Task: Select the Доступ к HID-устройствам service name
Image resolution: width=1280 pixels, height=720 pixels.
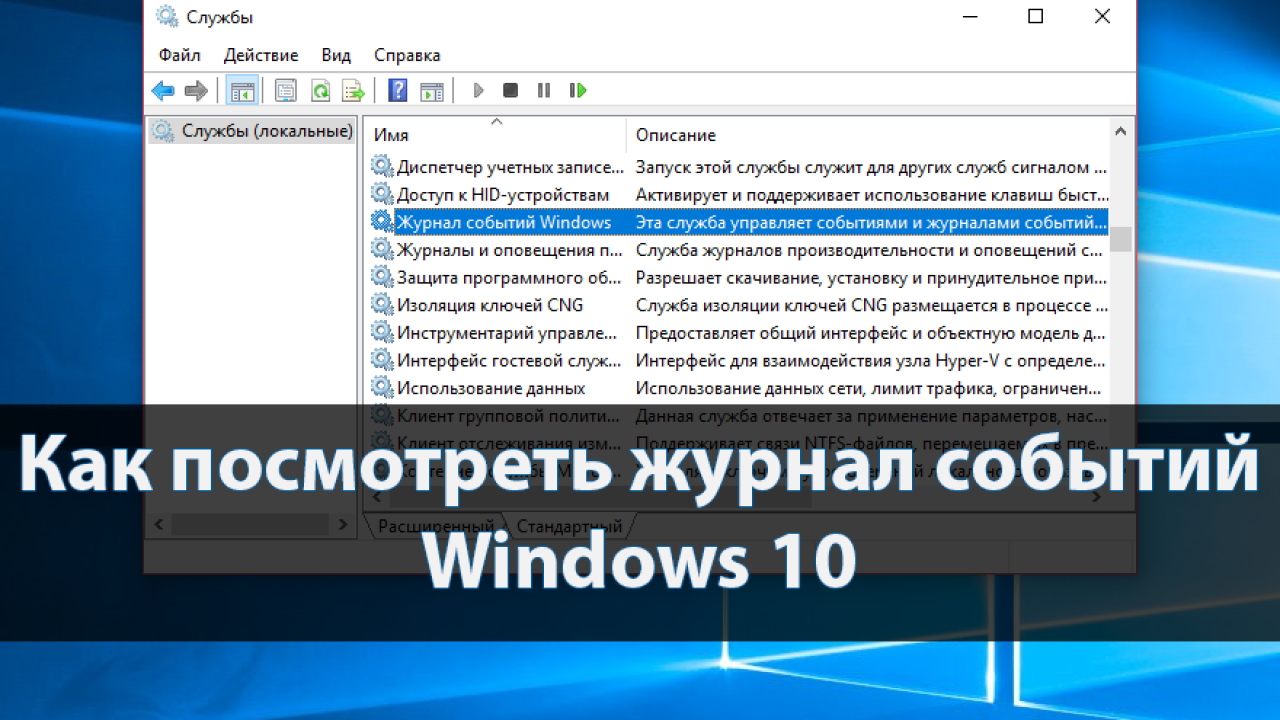Action: (x=502, y=194)
